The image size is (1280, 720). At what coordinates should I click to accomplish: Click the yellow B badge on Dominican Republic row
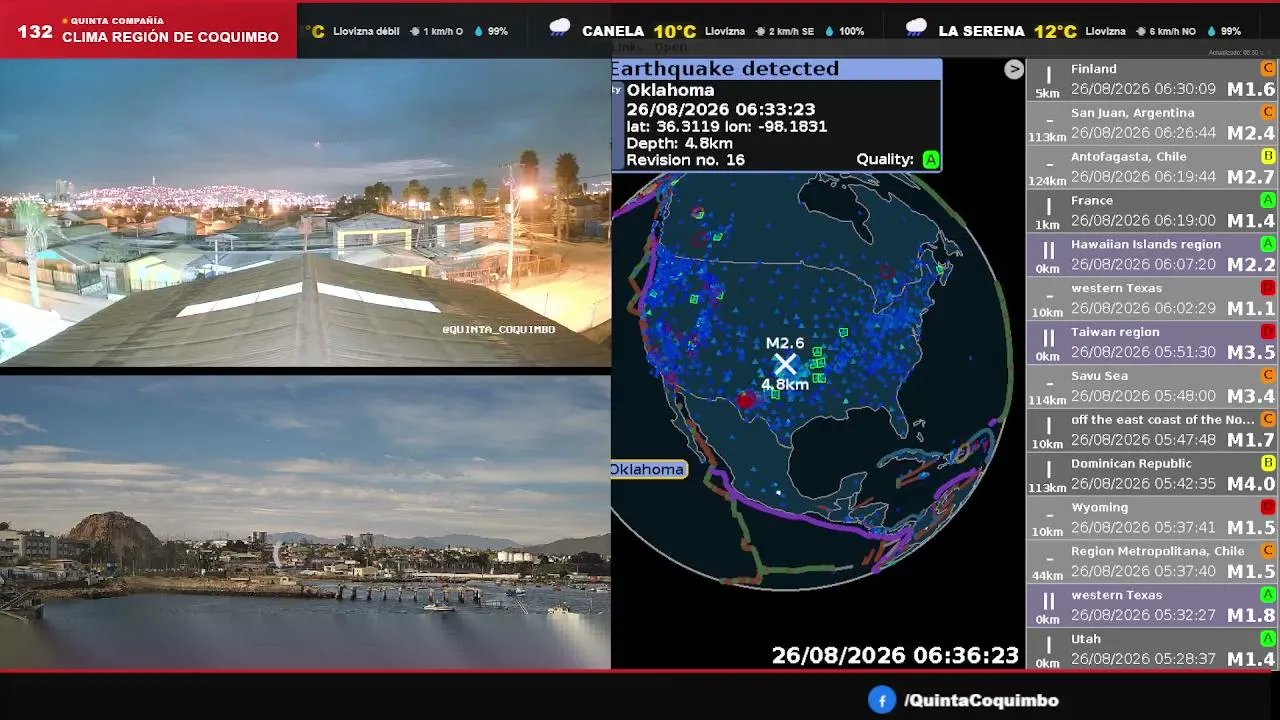pyautogui.click(x=1268, y=463)
